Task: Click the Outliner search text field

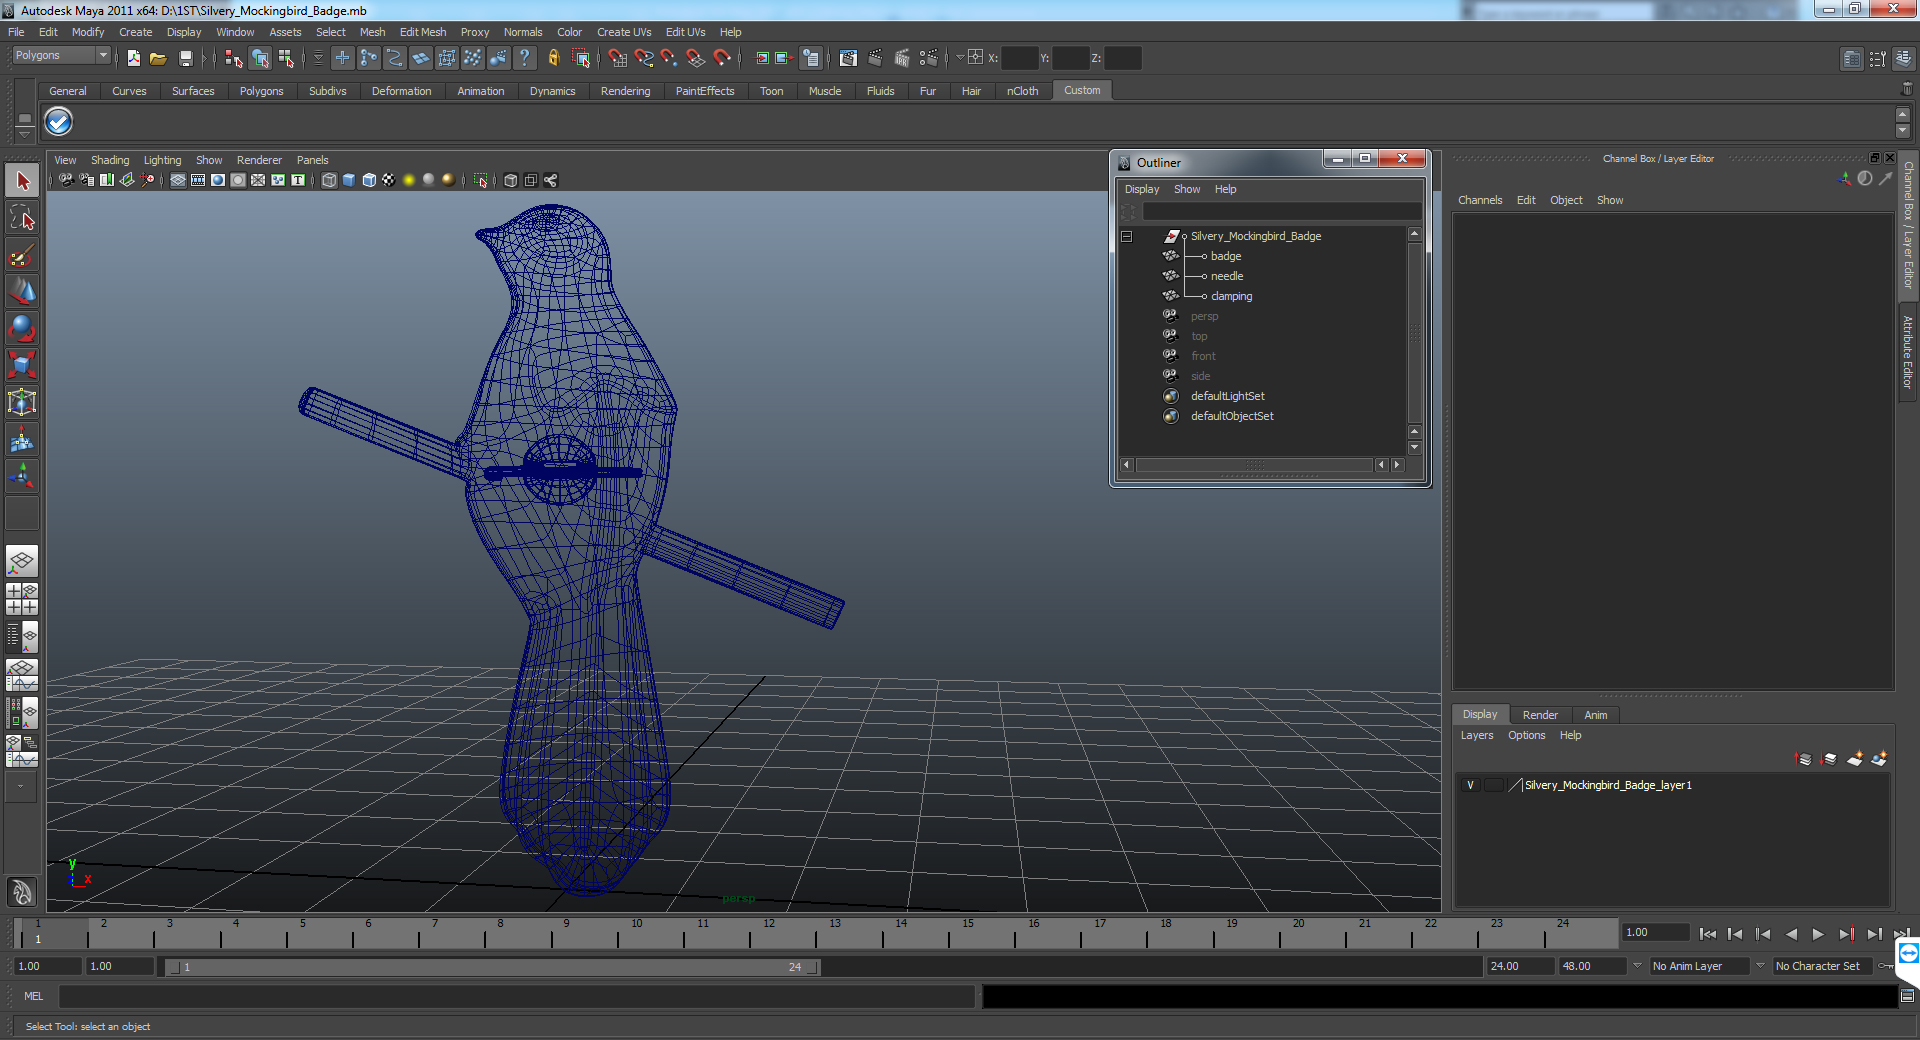Action: pos(1282,212)
